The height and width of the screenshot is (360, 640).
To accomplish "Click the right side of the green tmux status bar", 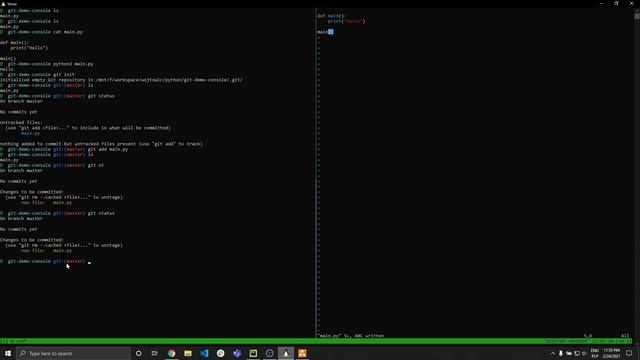I will pos(587,341).
